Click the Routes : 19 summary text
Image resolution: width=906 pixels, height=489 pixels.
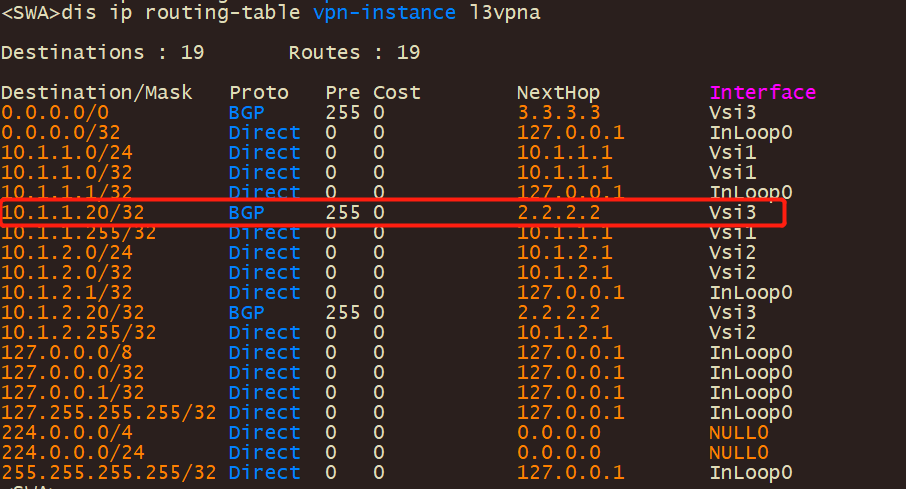pyautogui.click(x=354, y=52)
